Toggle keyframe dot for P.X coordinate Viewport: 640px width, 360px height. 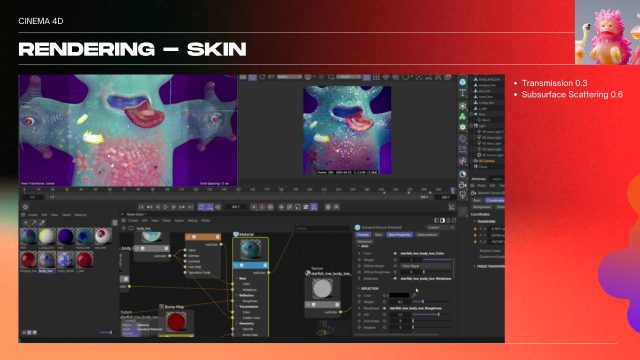475,229
